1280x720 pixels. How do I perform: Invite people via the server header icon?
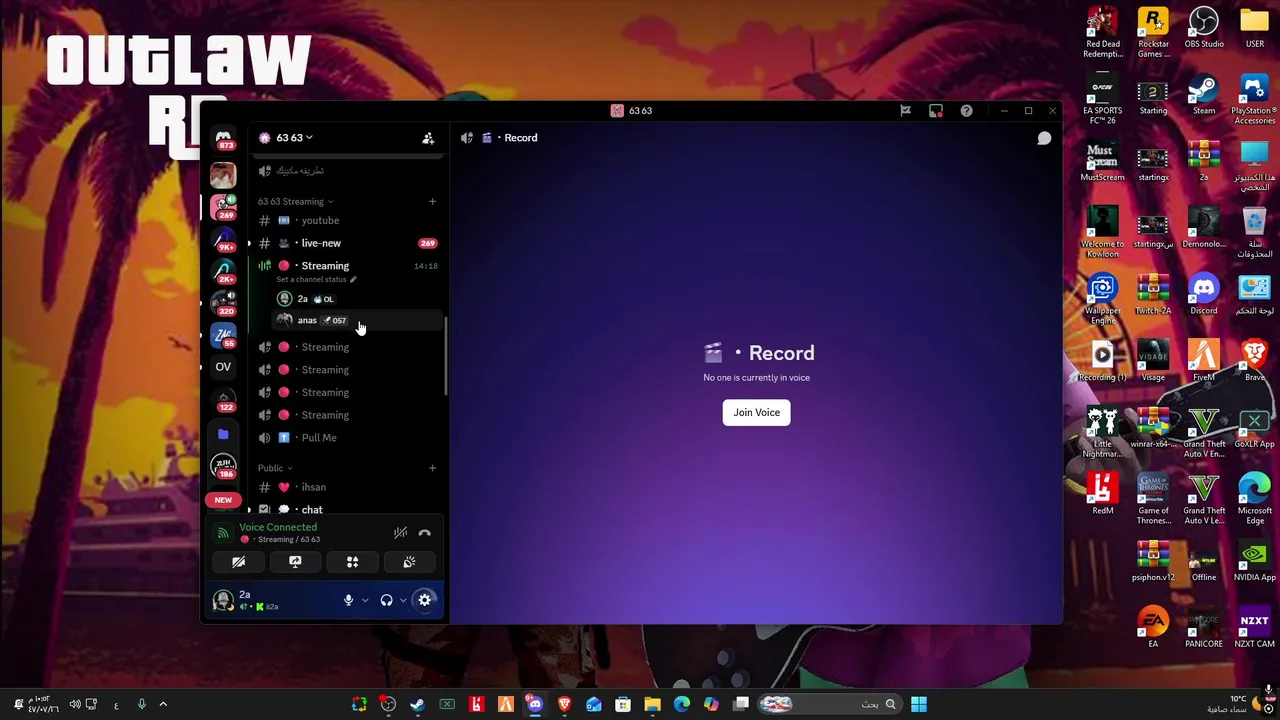[428, 138]
